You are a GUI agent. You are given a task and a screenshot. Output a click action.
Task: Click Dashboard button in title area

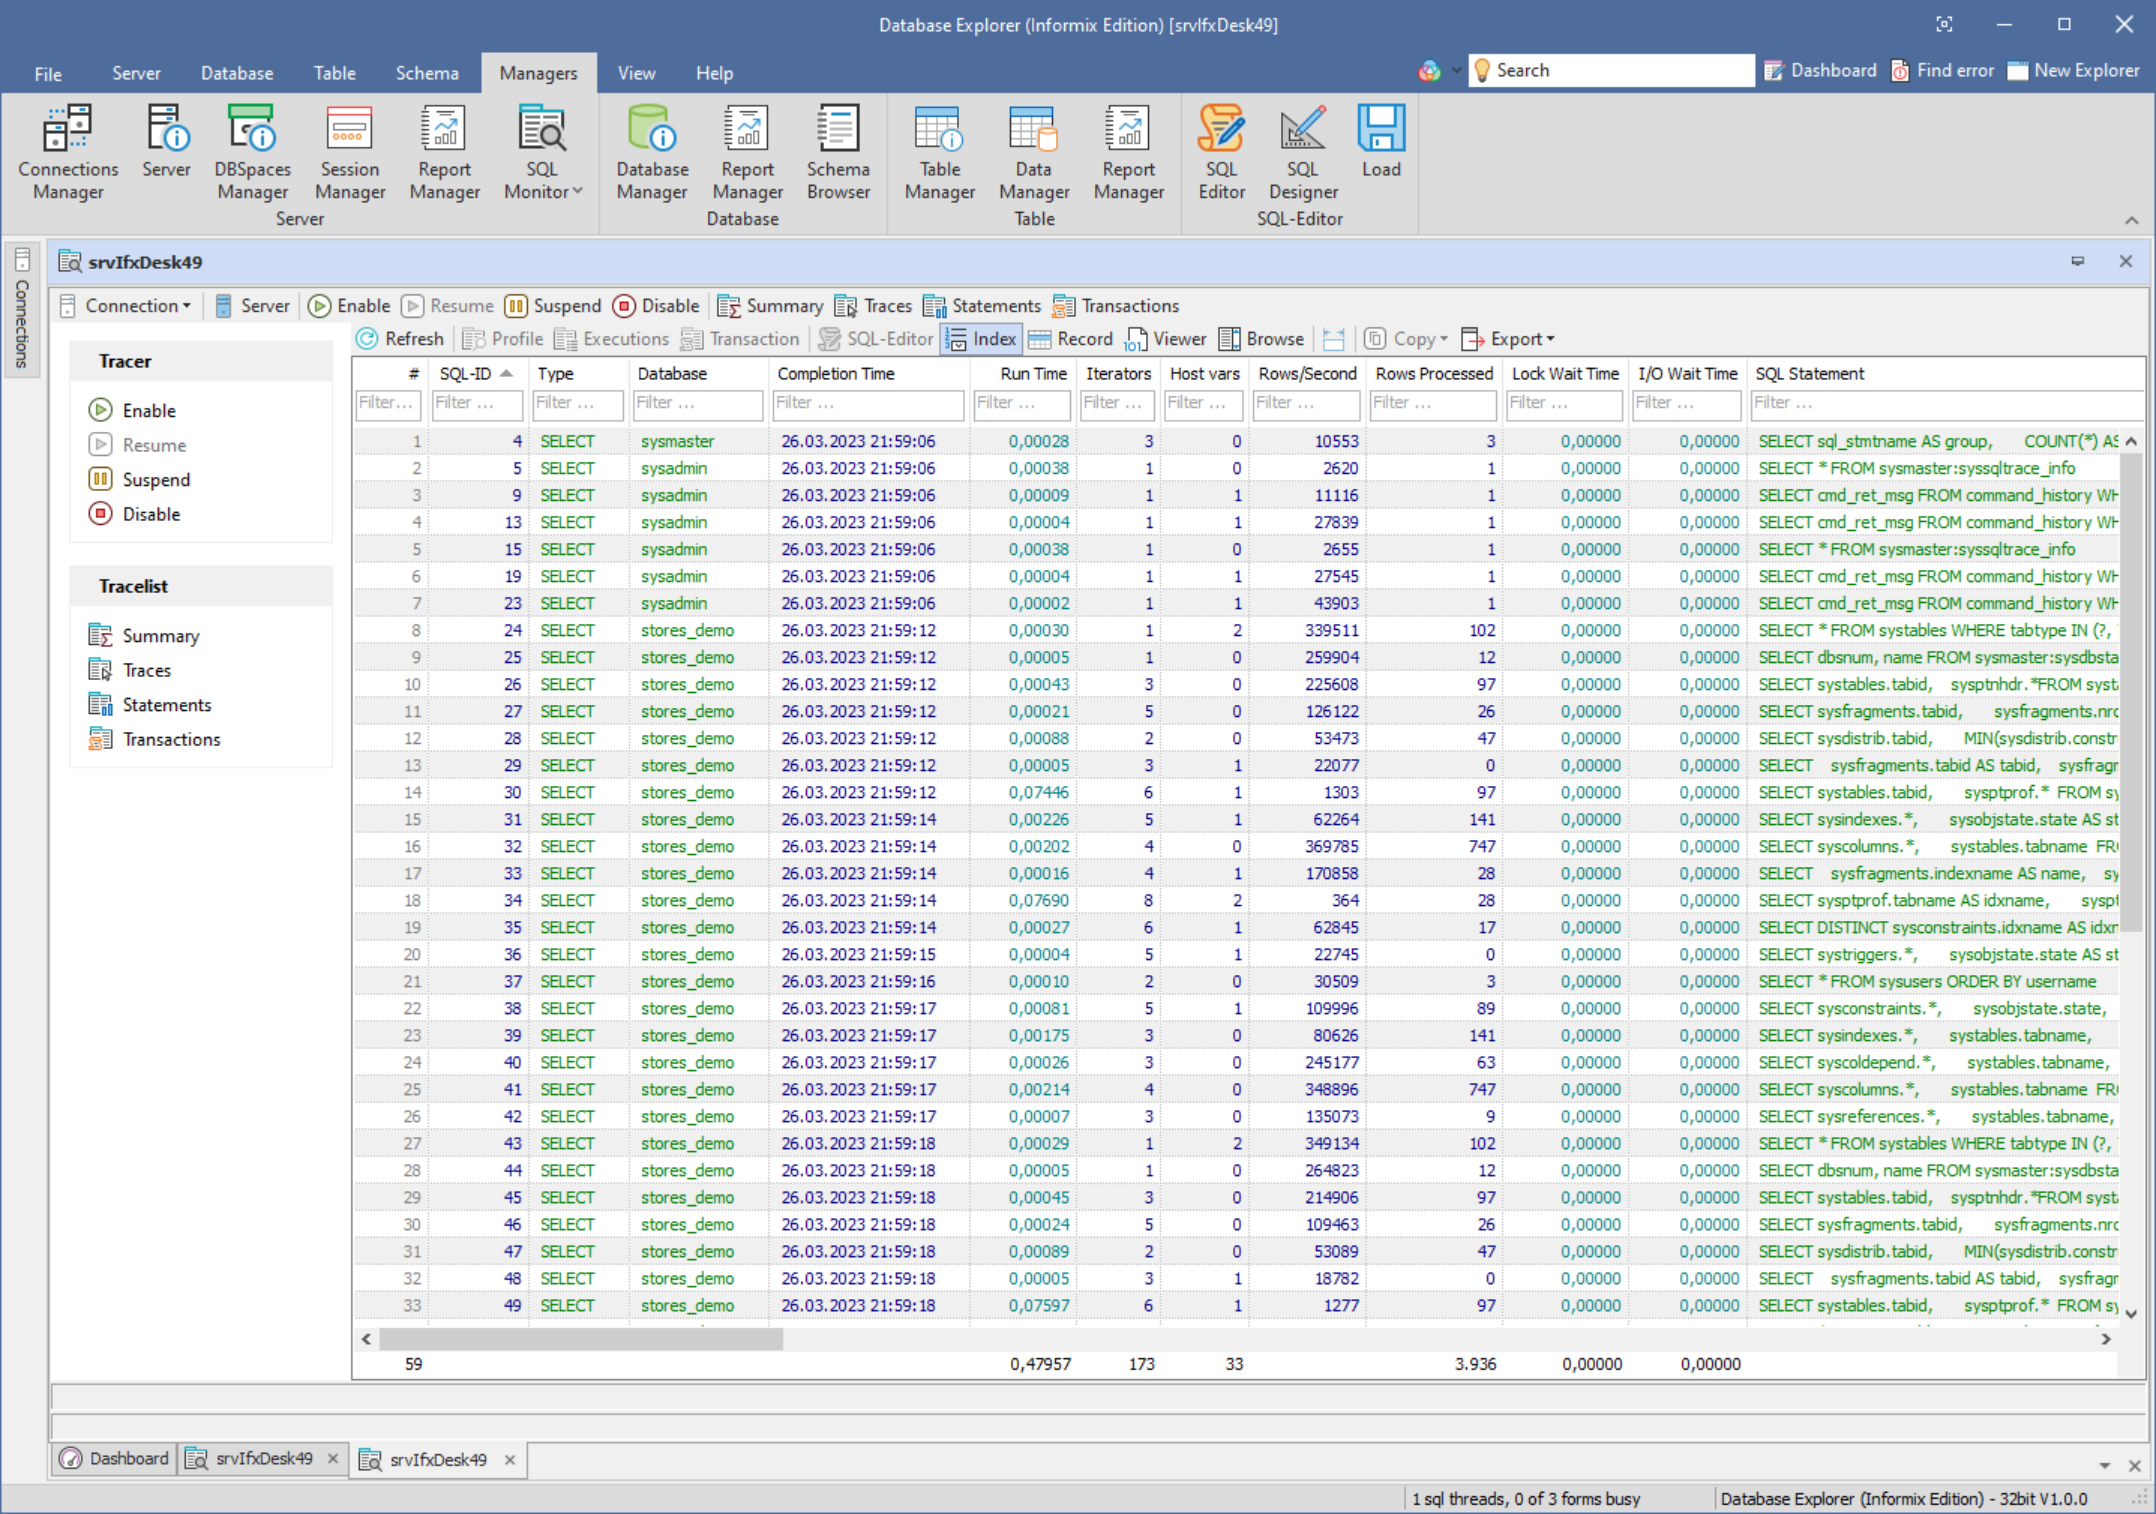(x=1820, y=70)
